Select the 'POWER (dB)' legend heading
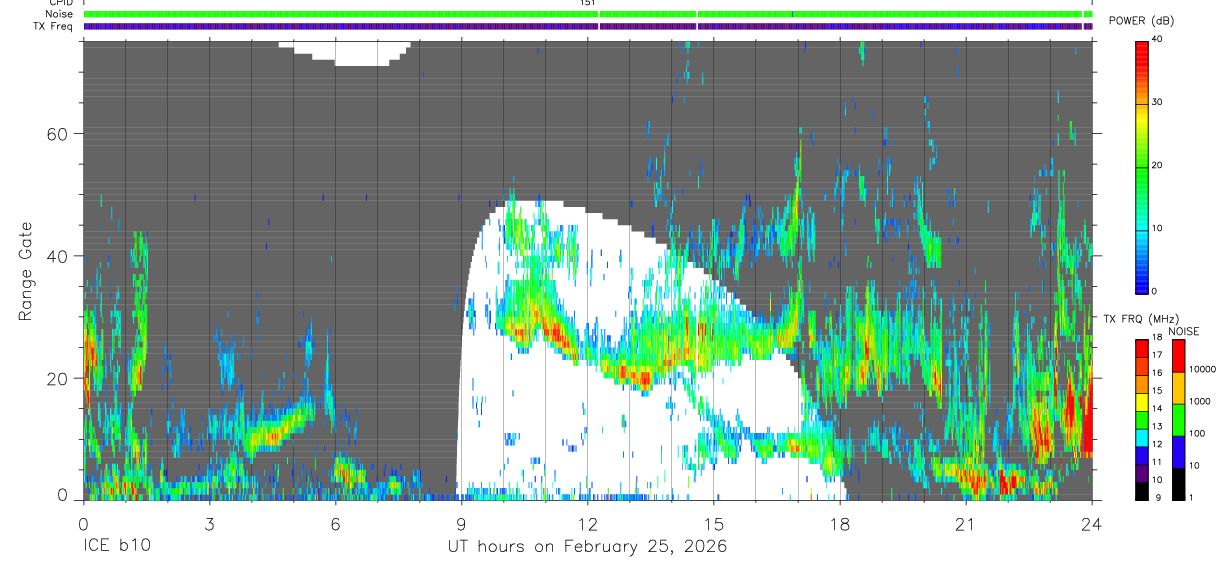1228x567 pixels. tap(1143, 21)
